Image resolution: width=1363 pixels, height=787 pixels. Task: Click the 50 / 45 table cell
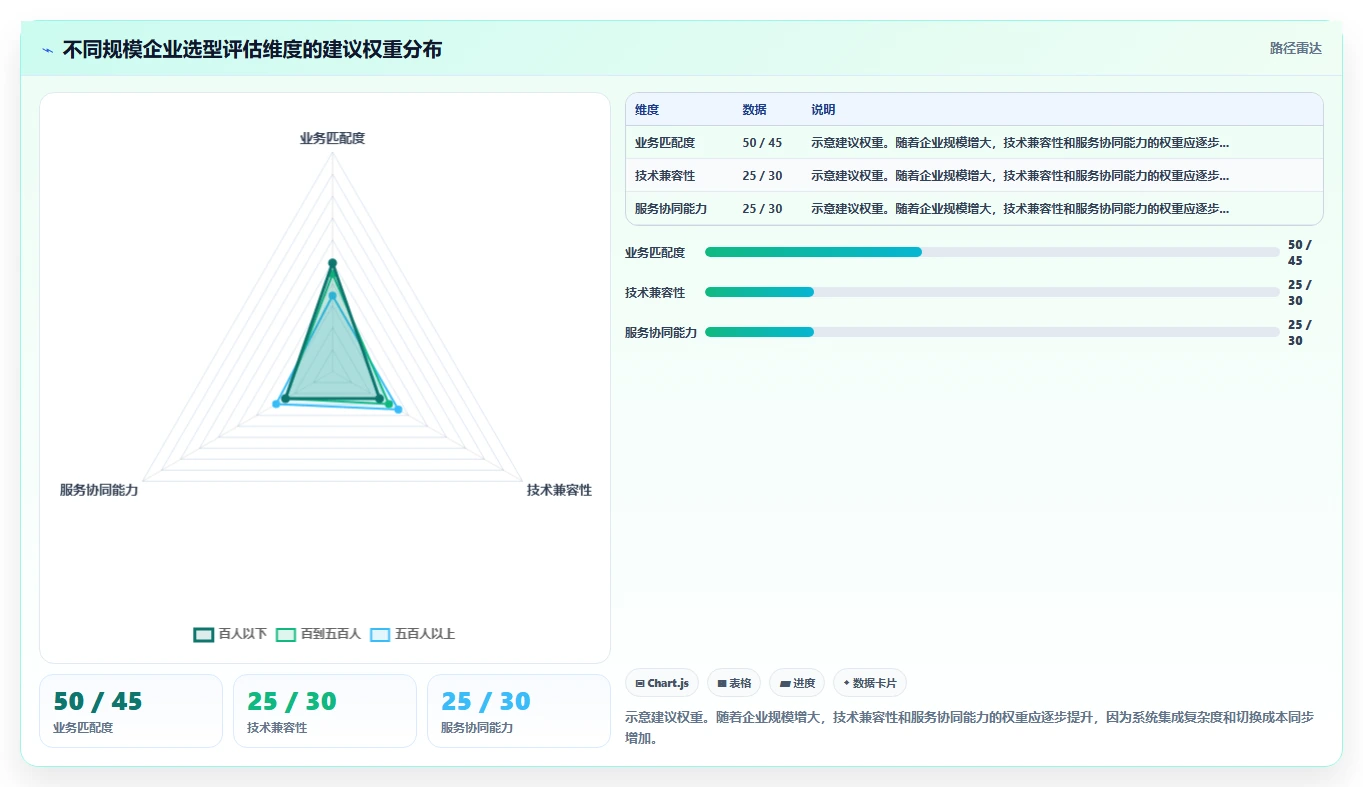point(762,143)
